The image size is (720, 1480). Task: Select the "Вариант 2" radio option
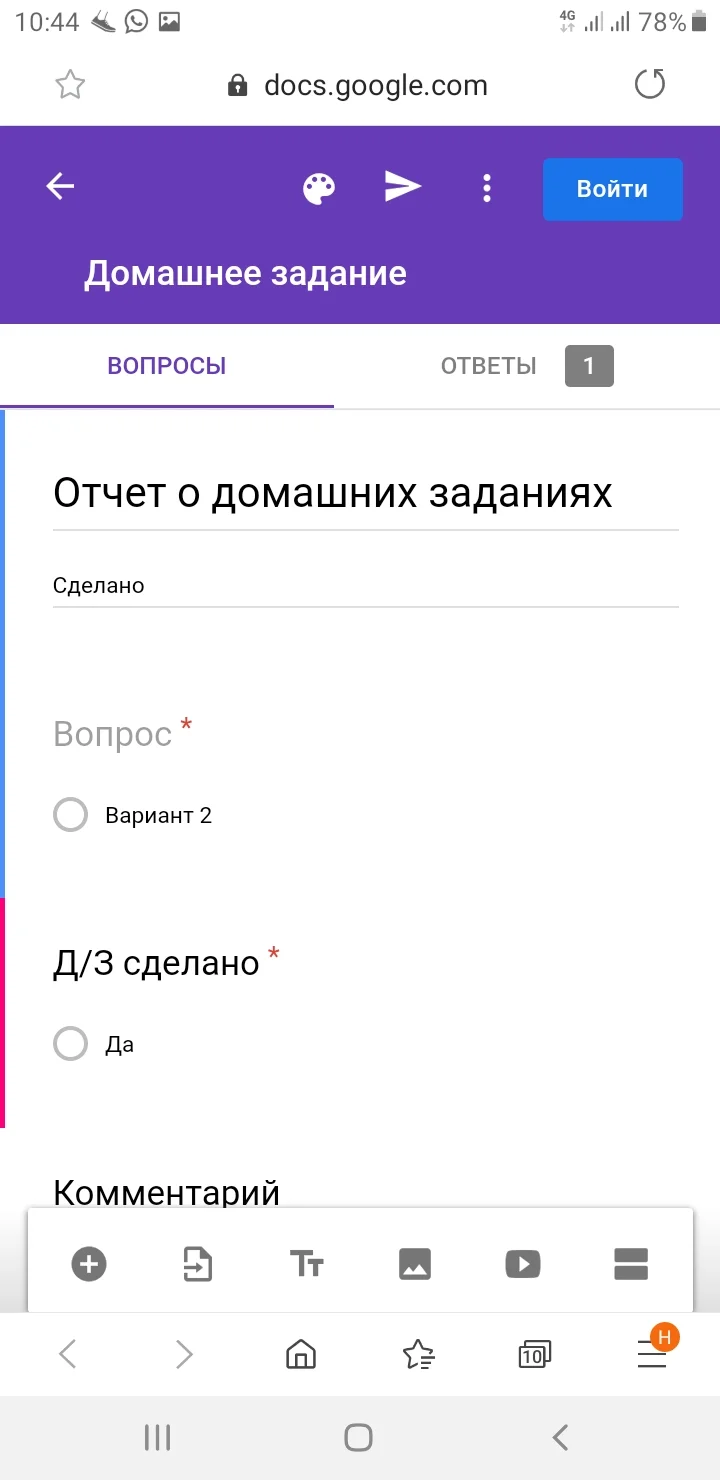pos(71,815)
